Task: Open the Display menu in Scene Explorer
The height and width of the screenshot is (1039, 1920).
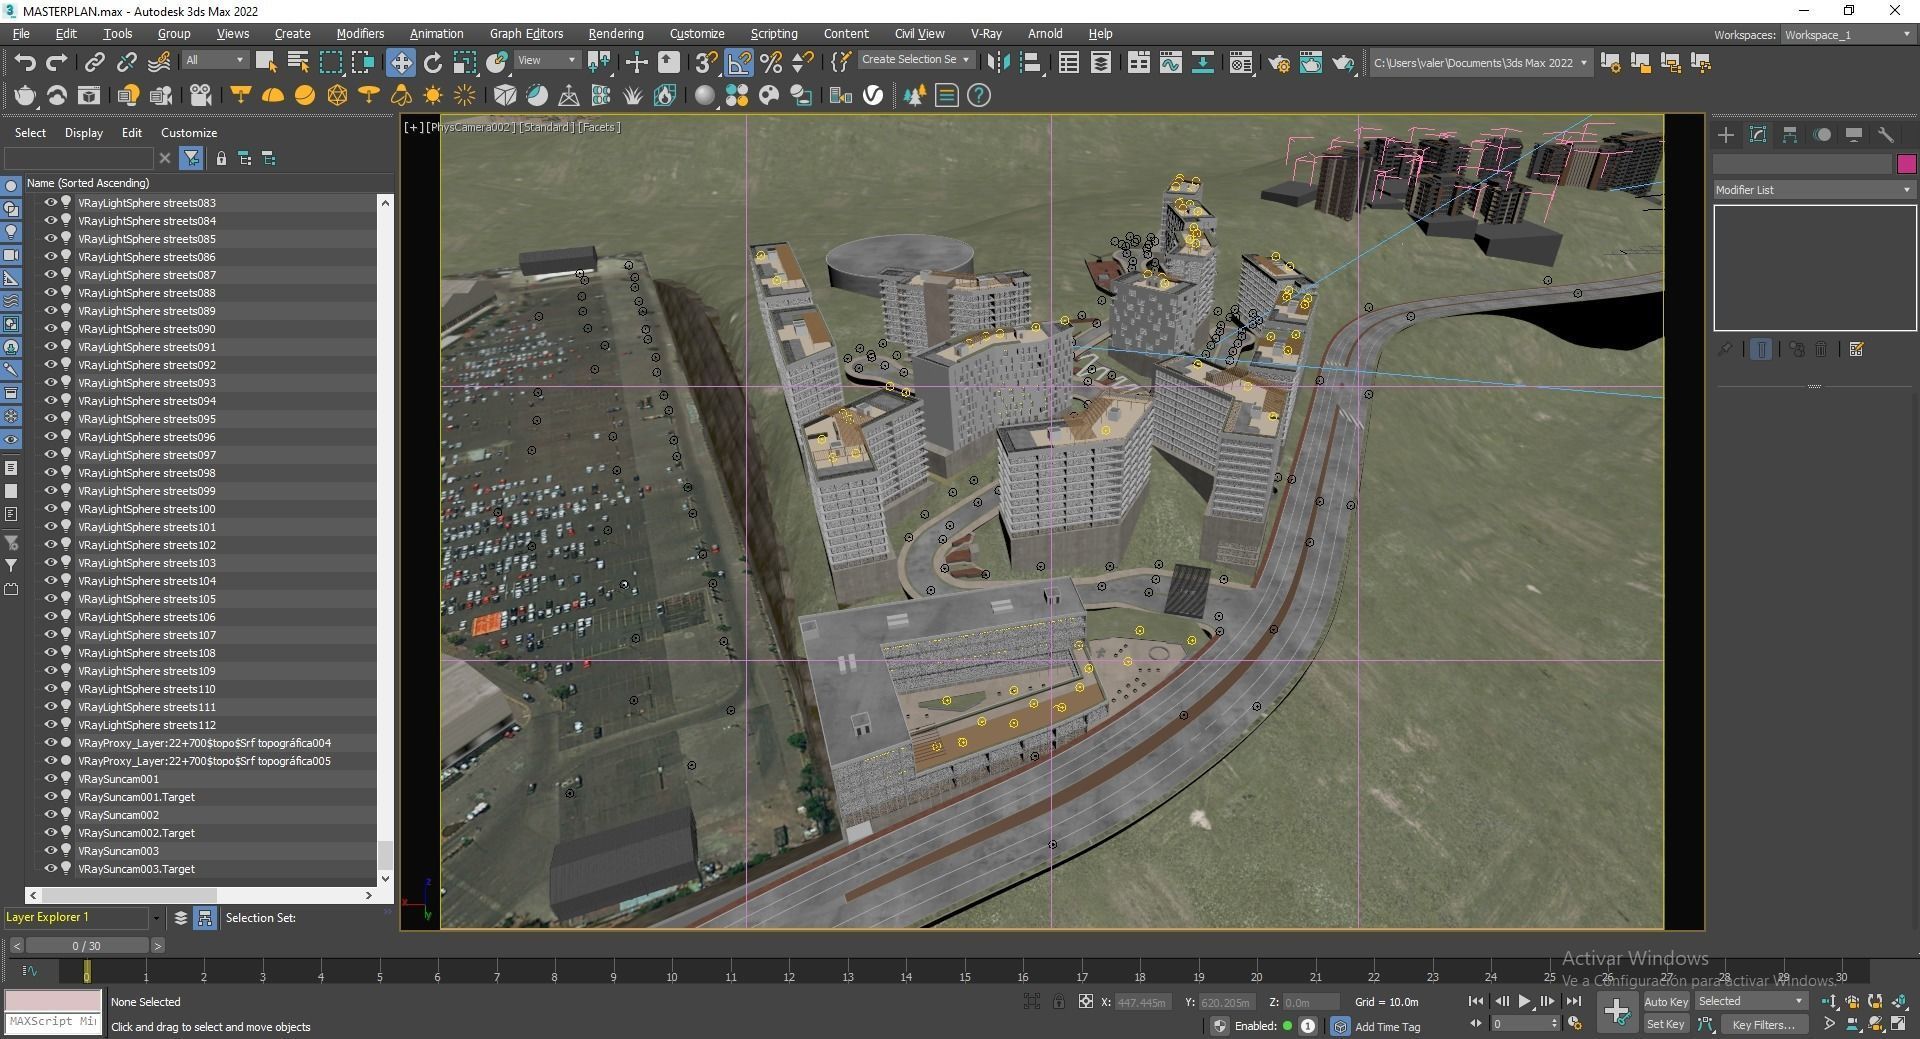Action: 84,133
